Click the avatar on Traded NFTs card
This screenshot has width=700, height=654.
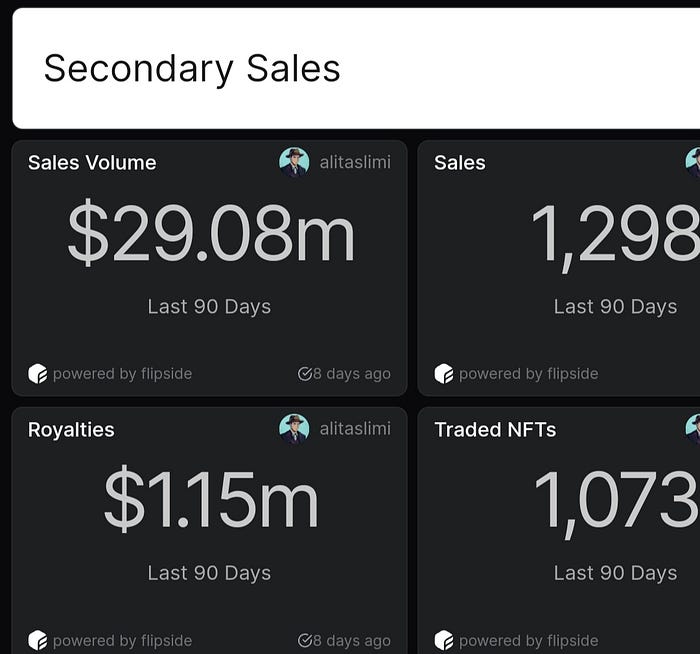pos(693,429)
